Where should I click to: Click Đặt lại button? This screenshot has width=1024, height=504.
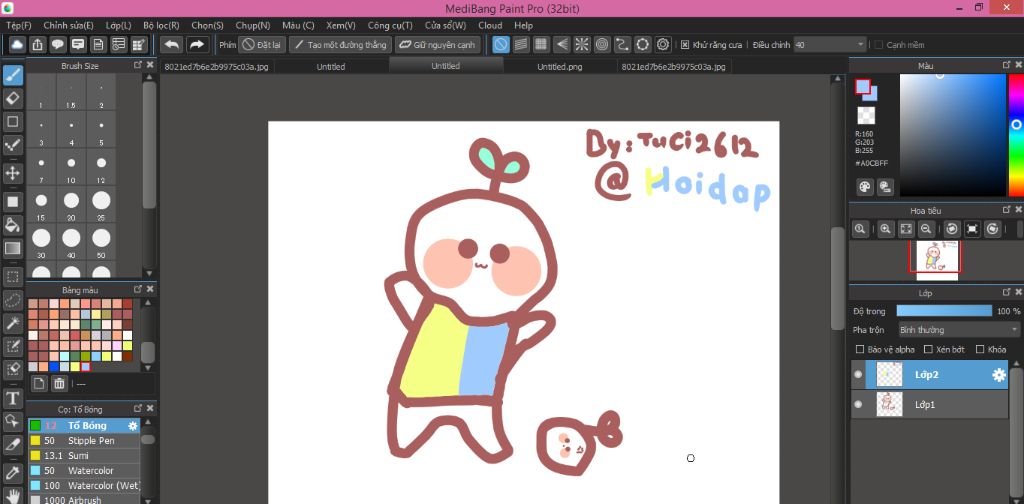tap(261, 45)
